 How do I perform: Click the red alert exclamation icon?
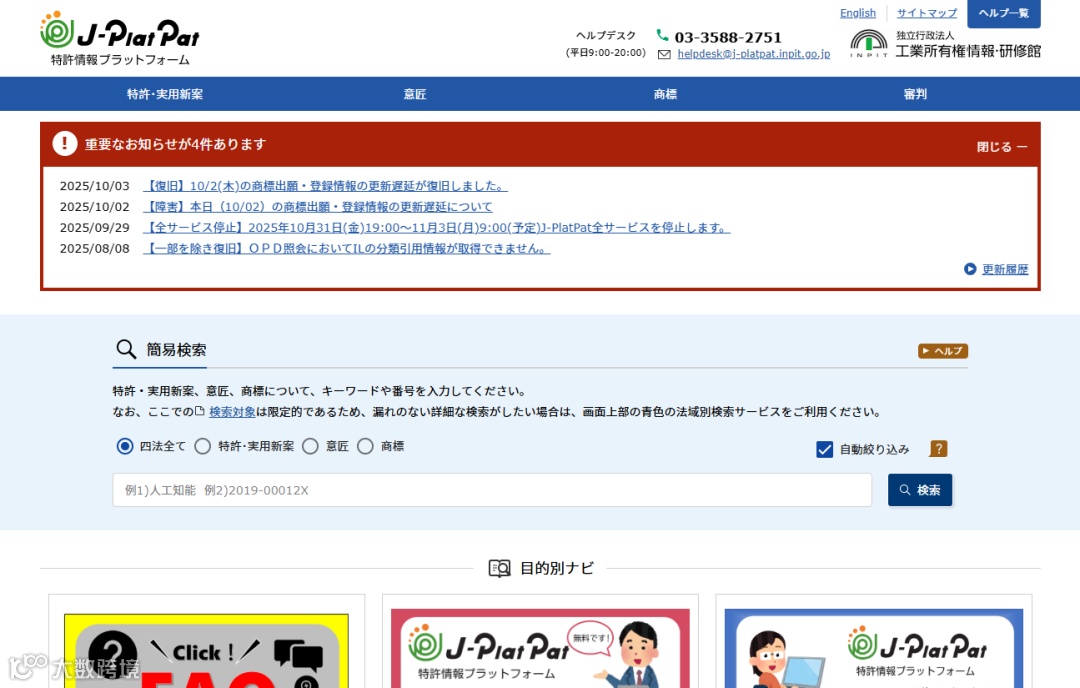tap(65, 143)
